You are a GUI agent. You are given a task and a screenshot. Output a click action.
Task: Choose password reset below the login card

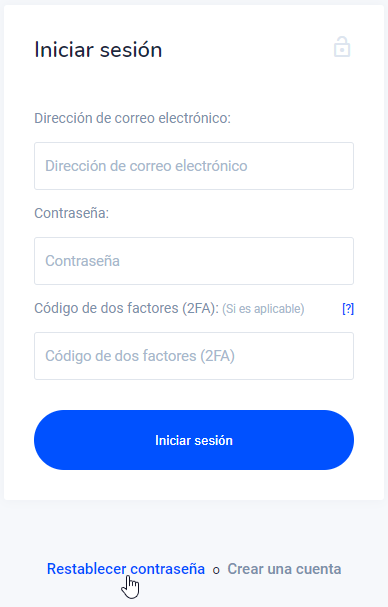coord(126,569)
